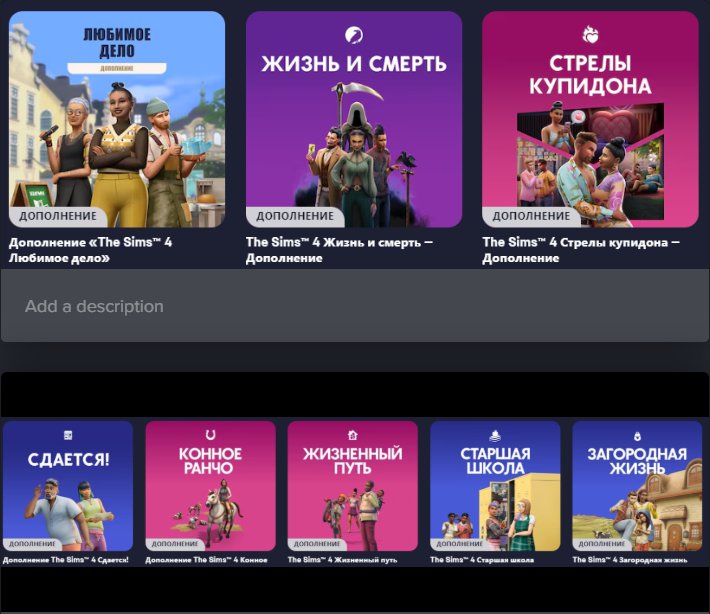Open 'The Sims 4 Стрелы купидона — Дополнение' link

tap(580, 250)
